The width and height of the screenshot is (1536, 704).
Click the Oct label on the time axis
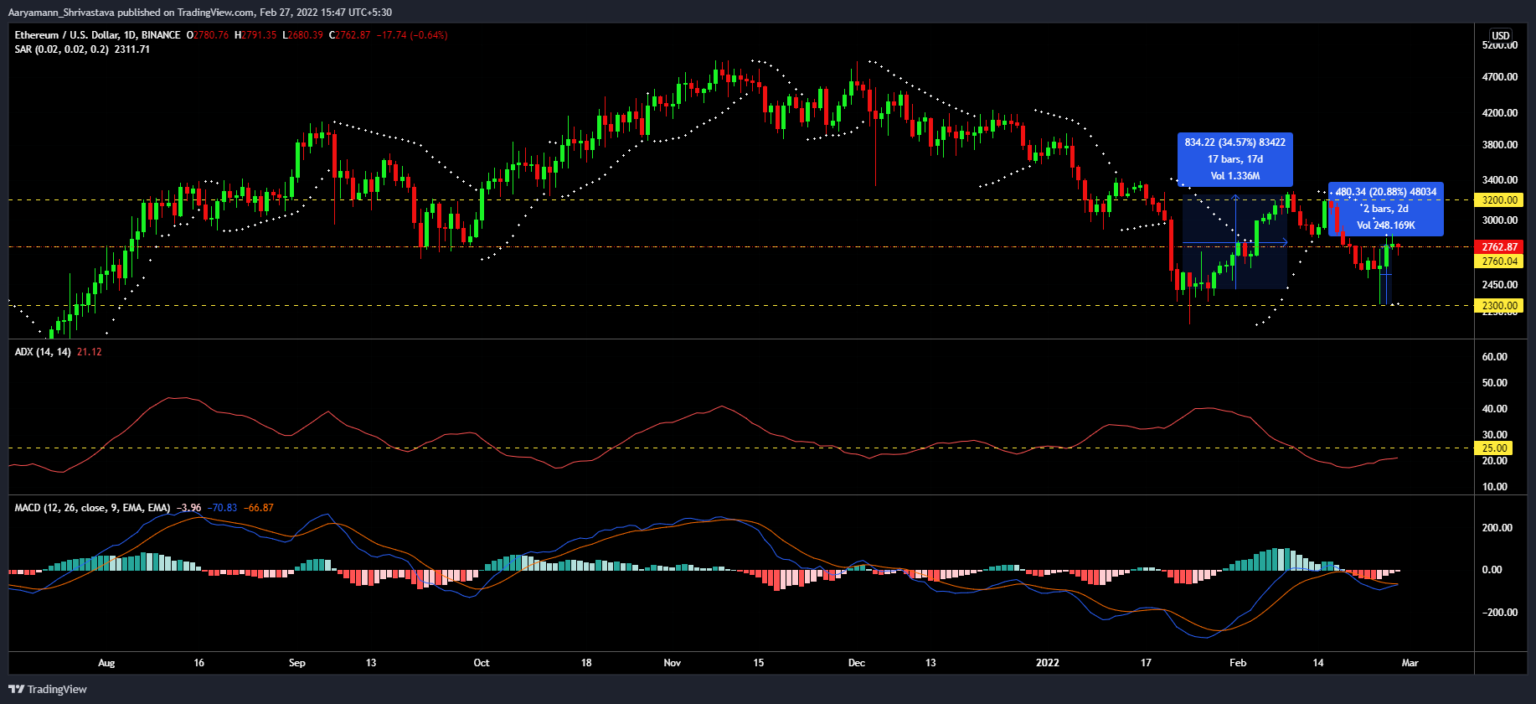[x=481, y=663]
